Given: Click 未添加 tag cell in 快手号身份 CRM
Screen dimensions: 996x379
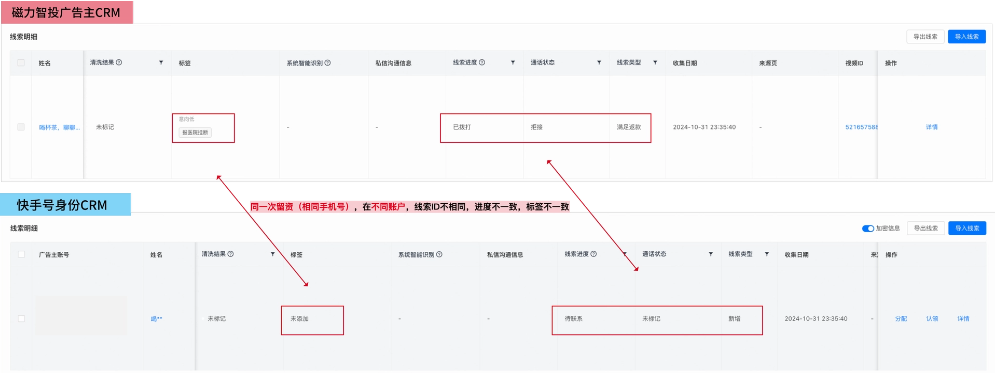Looking at the screenshot, I should (x=300, y=318).
